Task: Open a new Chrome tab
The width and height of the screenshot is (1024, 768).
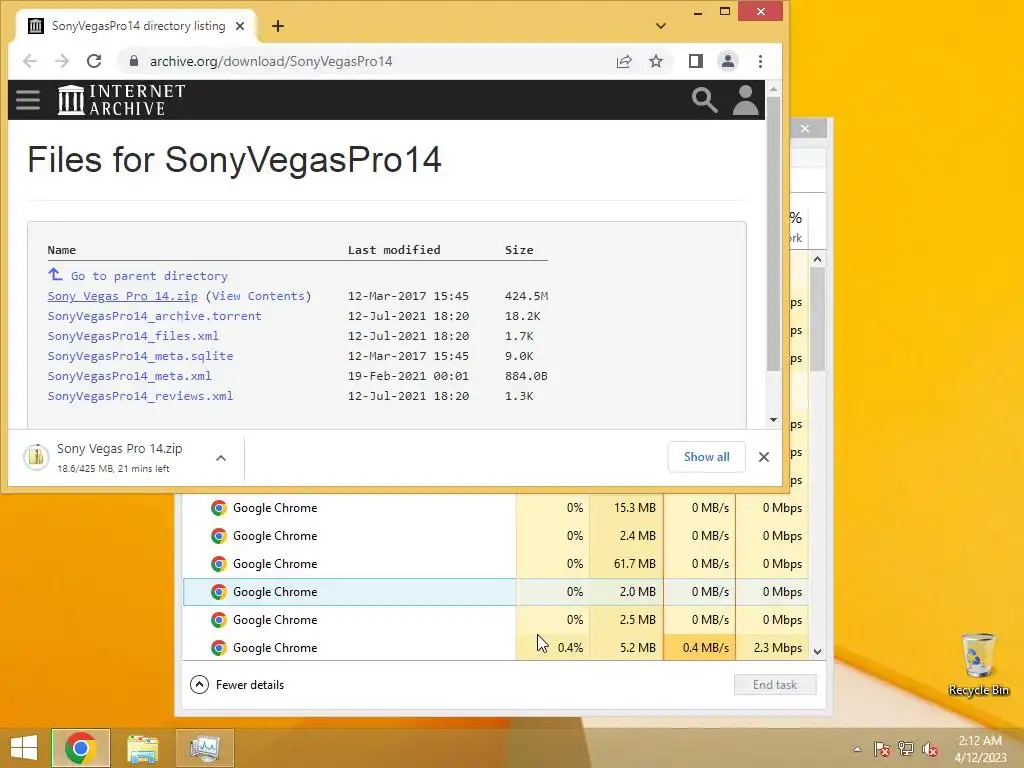Action: 278,26
